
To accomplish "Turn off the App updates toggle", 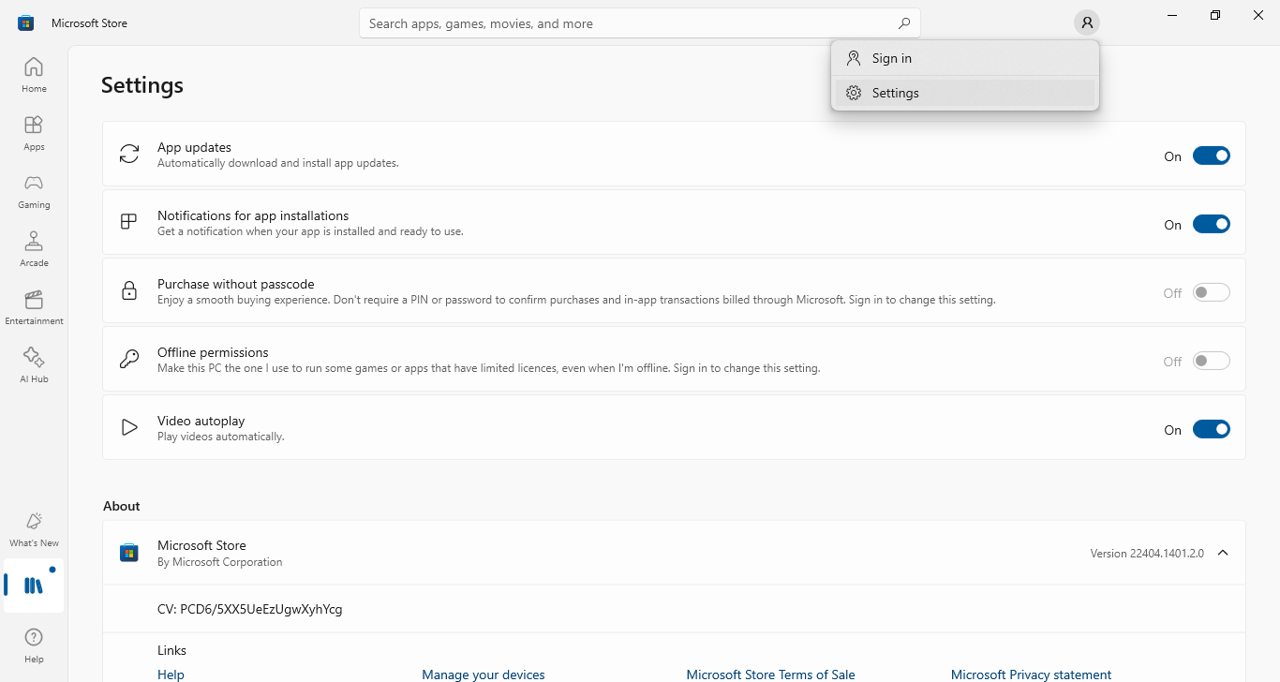I will (1211, 156).
